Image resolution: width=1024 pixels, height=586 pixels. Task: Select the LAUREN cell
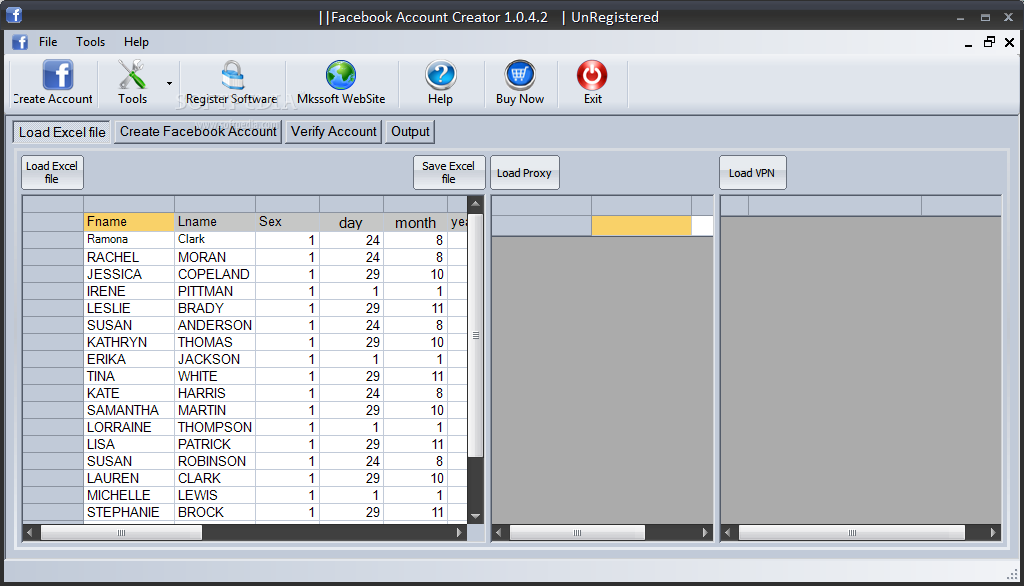pyautogui.click(x=129, y=478)
